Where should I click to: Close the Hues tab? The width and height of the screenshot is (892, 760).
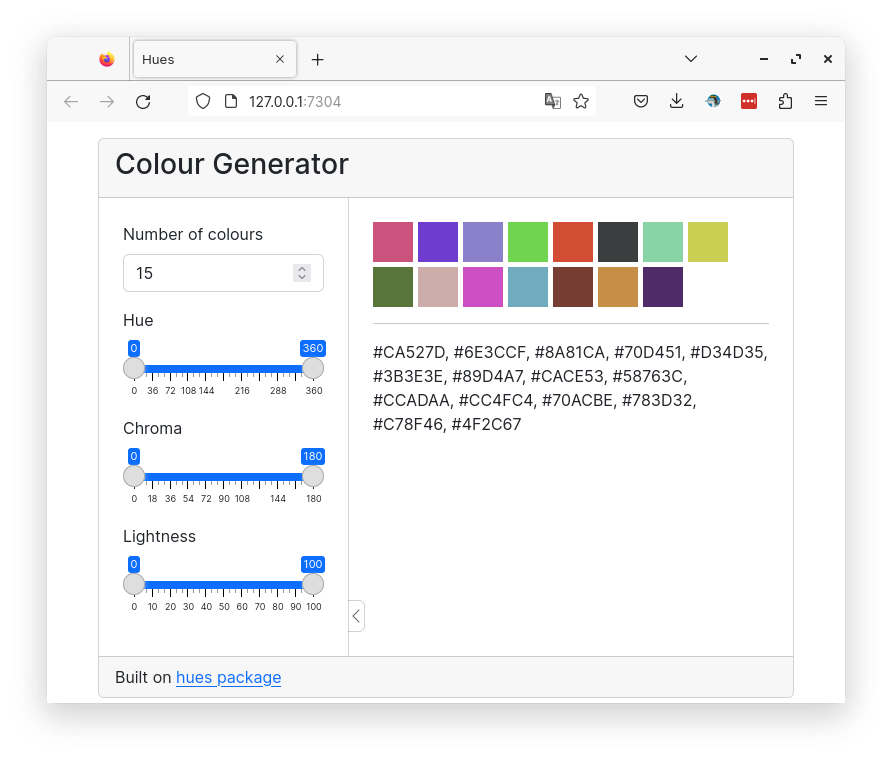point(280,59)
